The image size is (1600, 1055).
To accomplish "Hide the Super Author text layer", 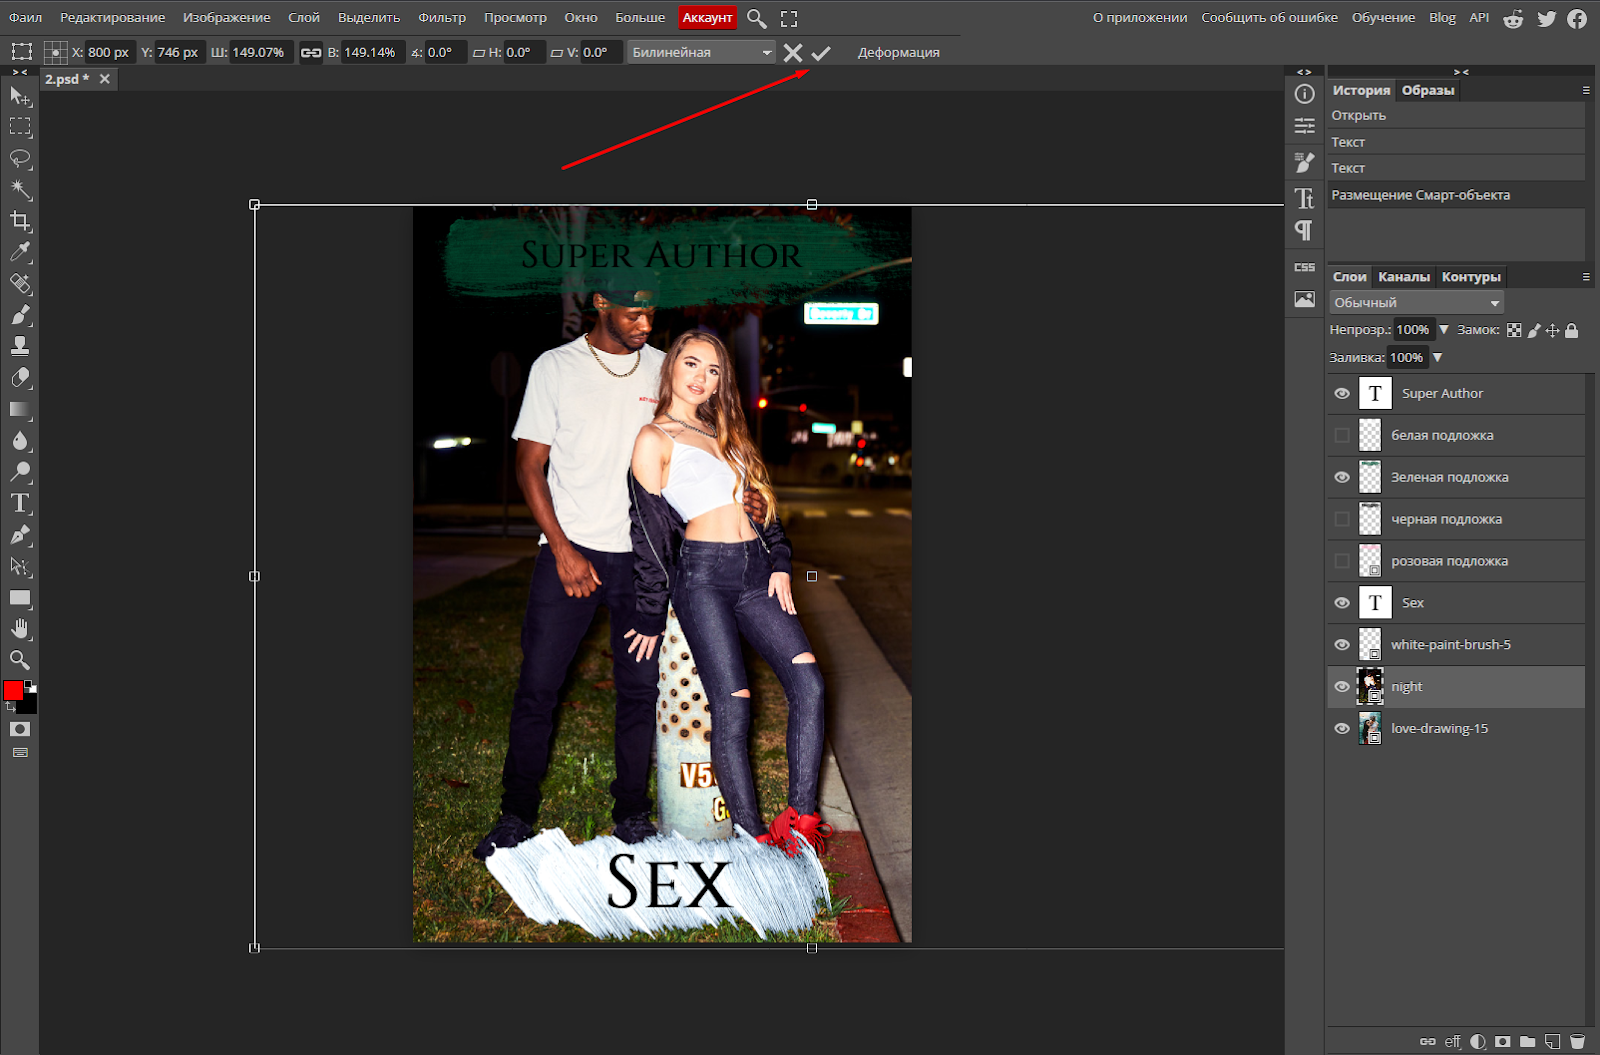I will pyautogui.click(x=1342, y=394).
